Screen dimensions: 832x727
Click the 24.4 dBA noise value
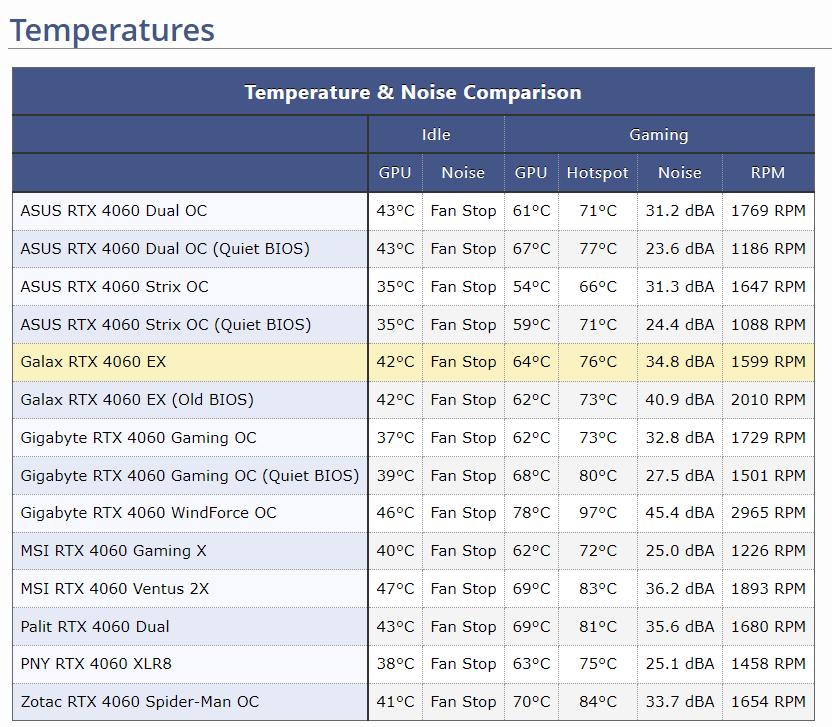pyautogui.click(x=680, y=325)
